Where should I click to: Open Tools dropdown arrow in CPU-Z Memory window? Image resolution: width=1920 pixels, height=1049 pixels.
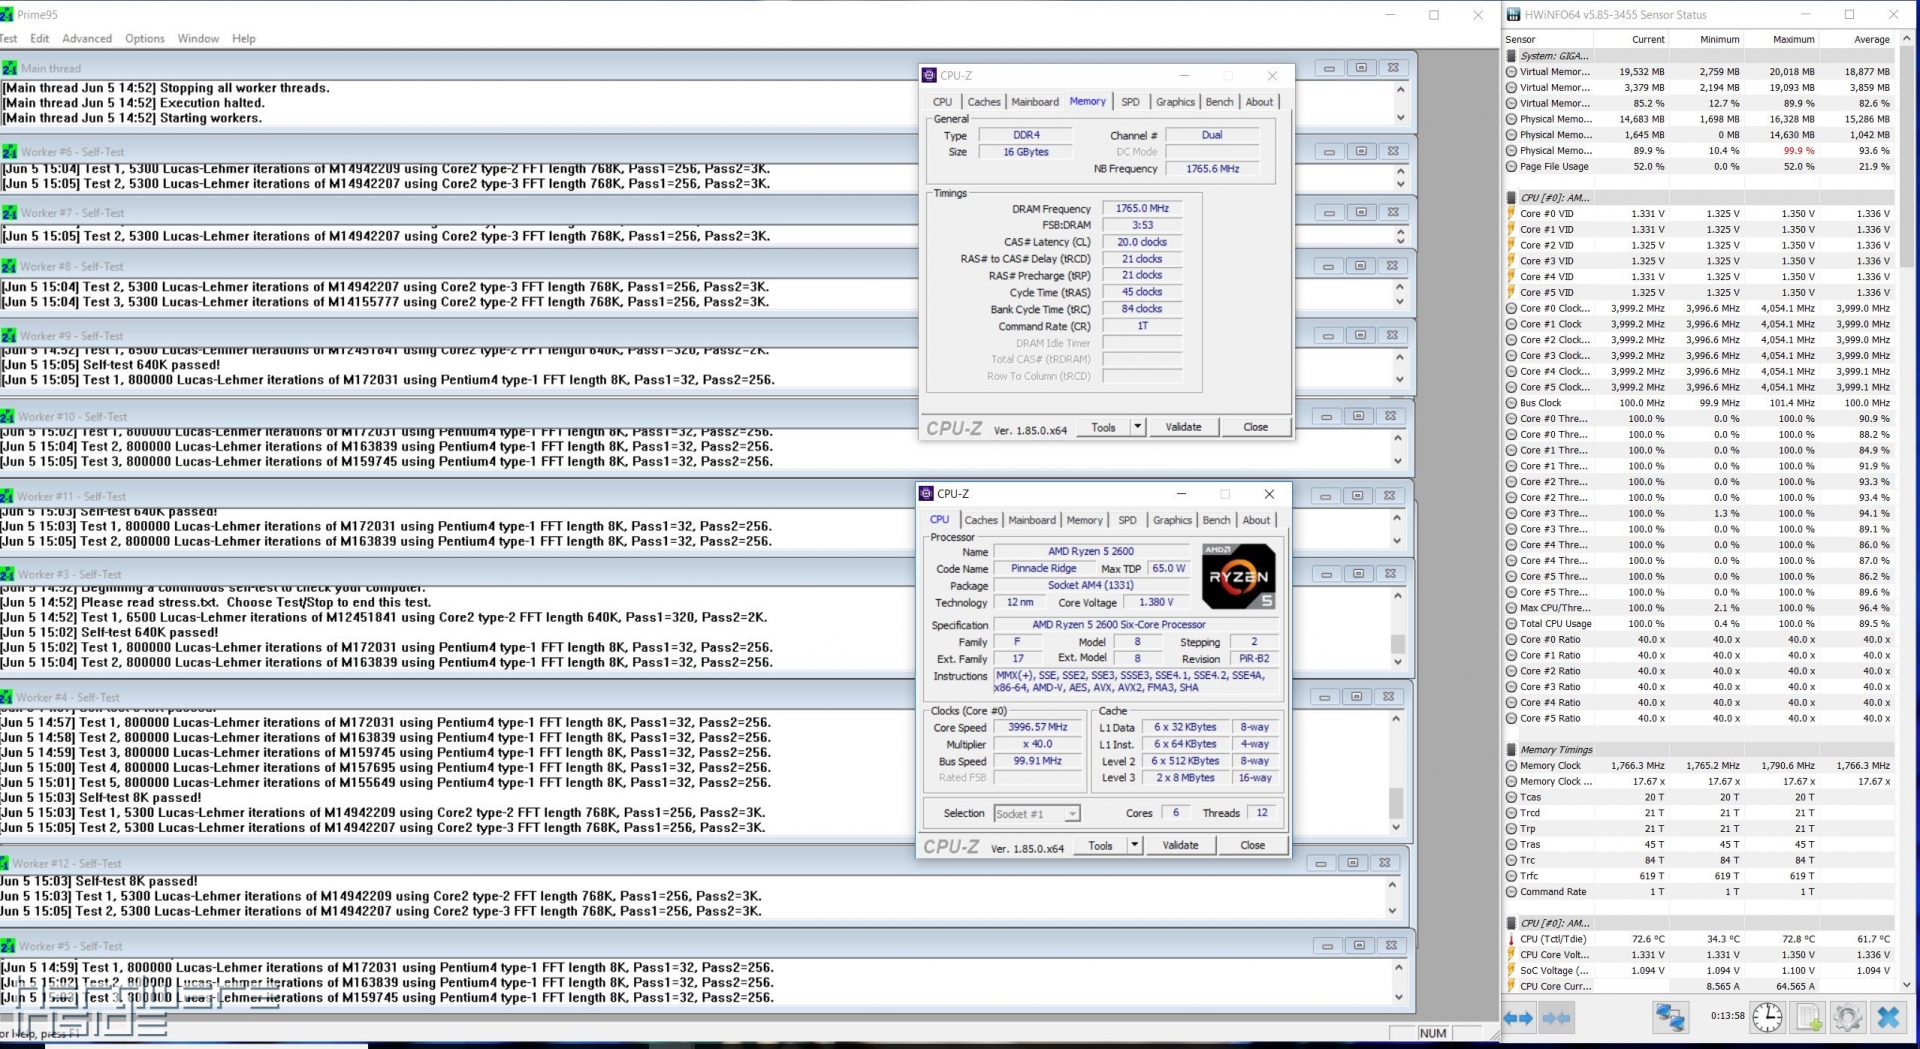(1137, 427)
